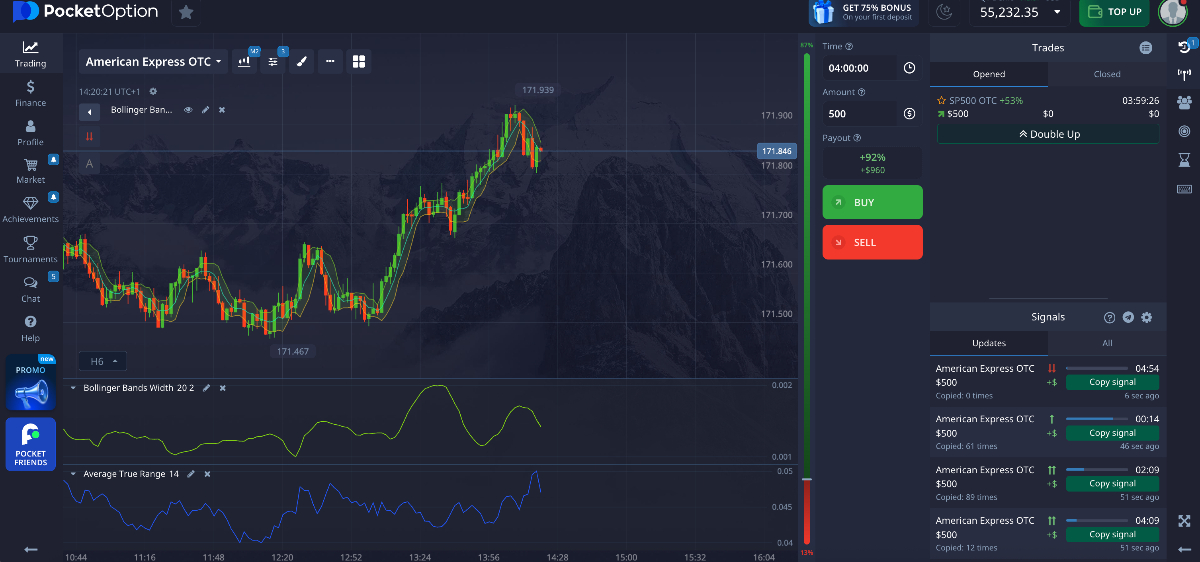Switch to the Opened trades tab

coord(989,74)
